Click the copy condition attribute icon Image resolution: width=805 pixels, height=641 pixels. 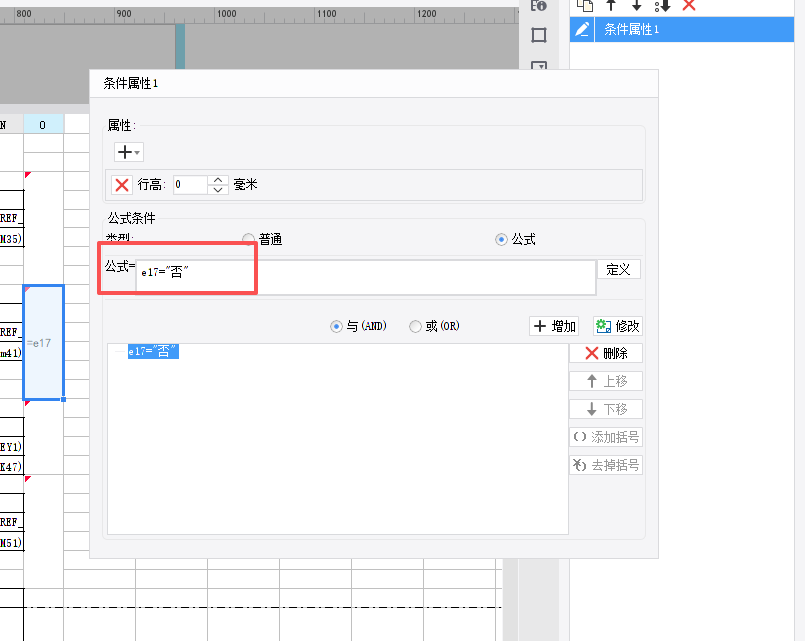coord(585,5)
